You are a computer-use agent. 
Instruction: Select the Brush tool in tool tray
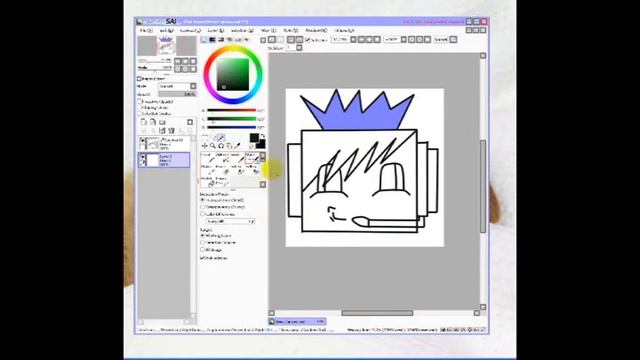(x=239, y=158)
